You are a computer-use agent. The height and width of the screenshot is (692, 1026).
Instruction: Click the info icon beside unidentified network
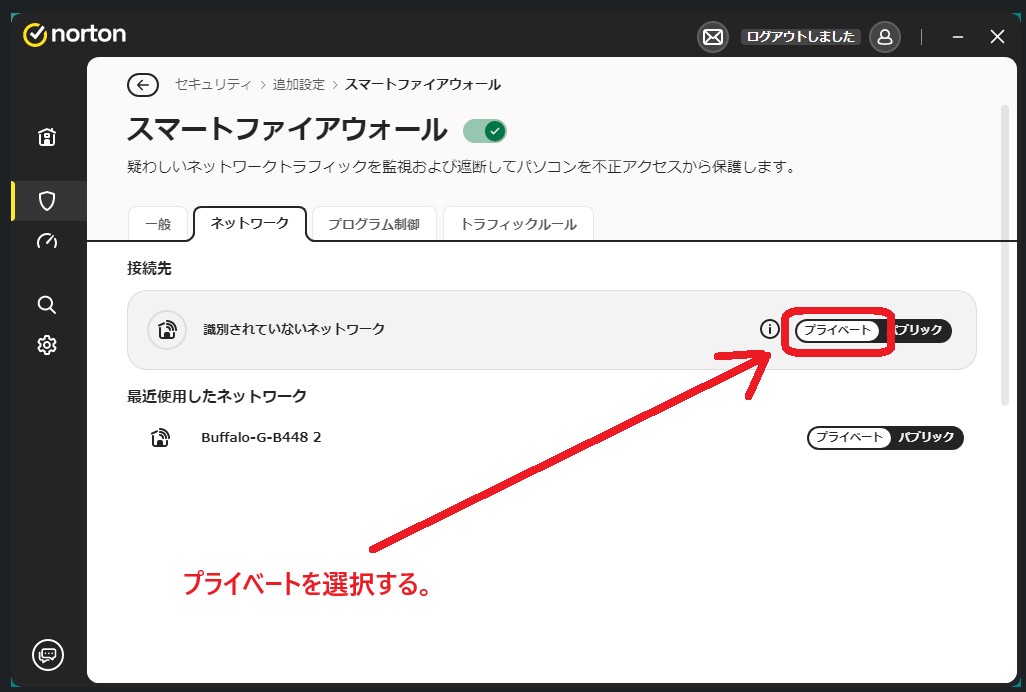tap(769, 329)
